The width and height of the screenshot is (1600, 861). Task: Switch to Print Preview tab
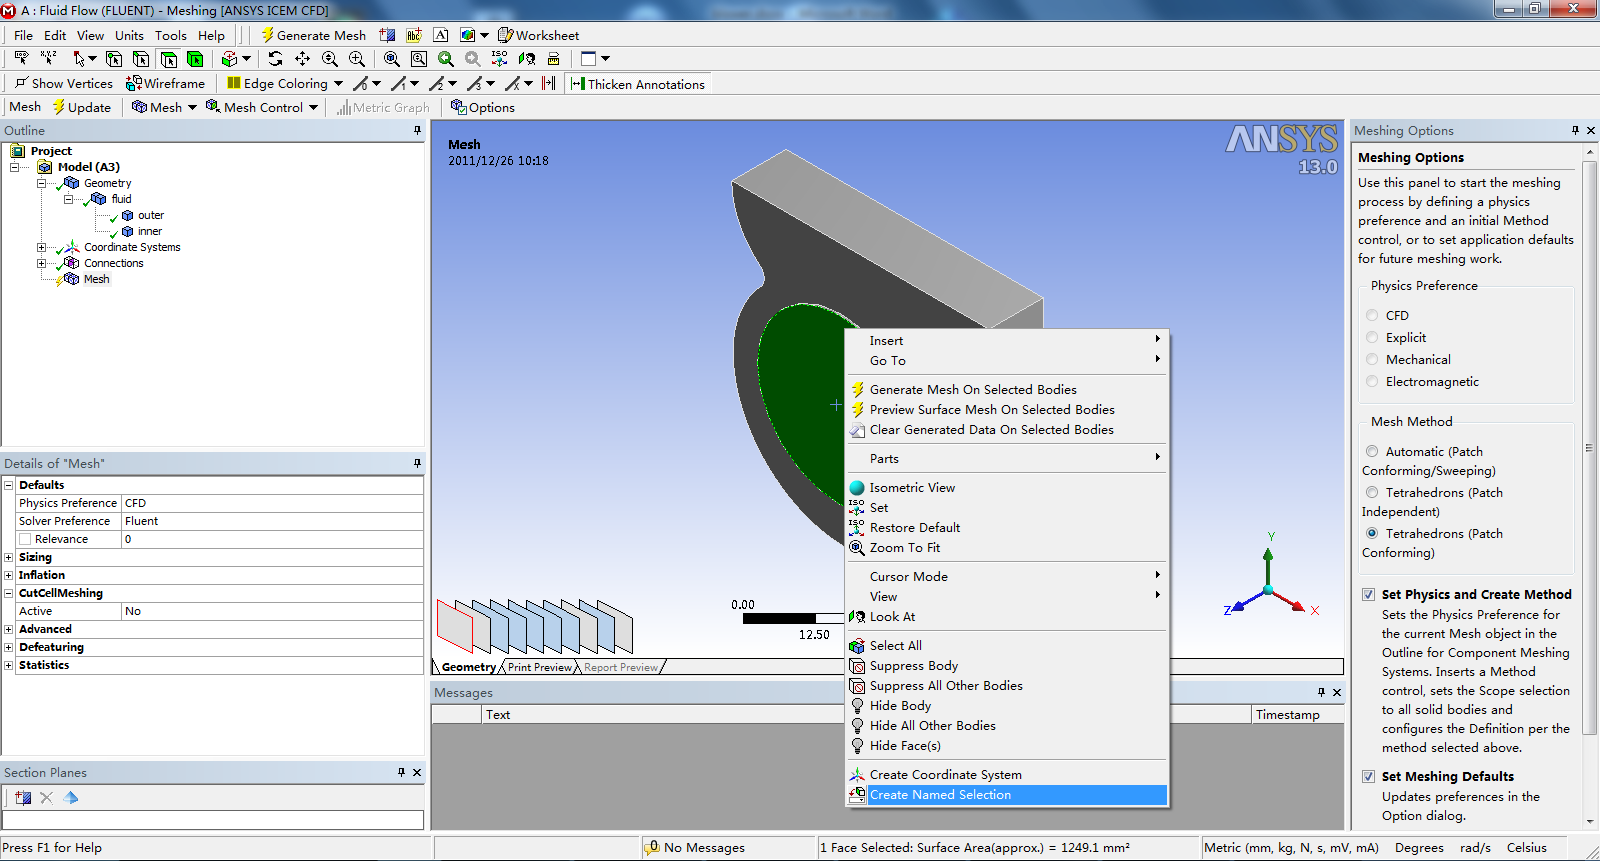click(x=540, y=667)
